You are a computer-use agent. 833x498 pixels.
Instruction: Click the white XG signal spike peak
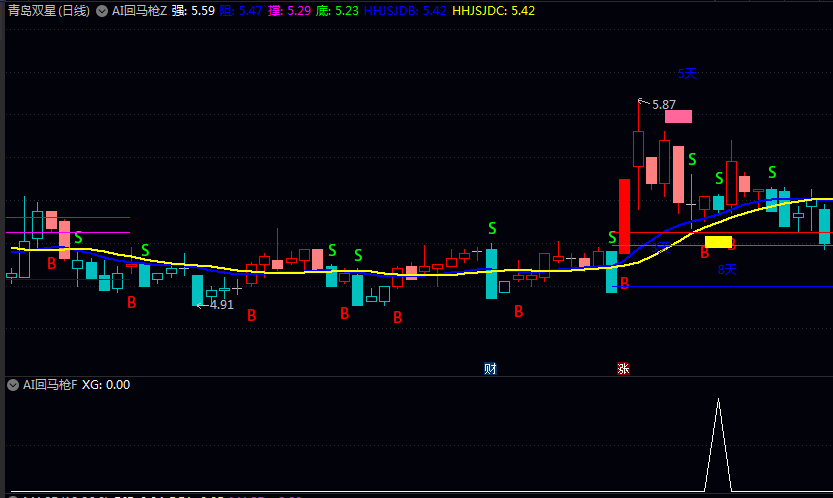point(718,400)
